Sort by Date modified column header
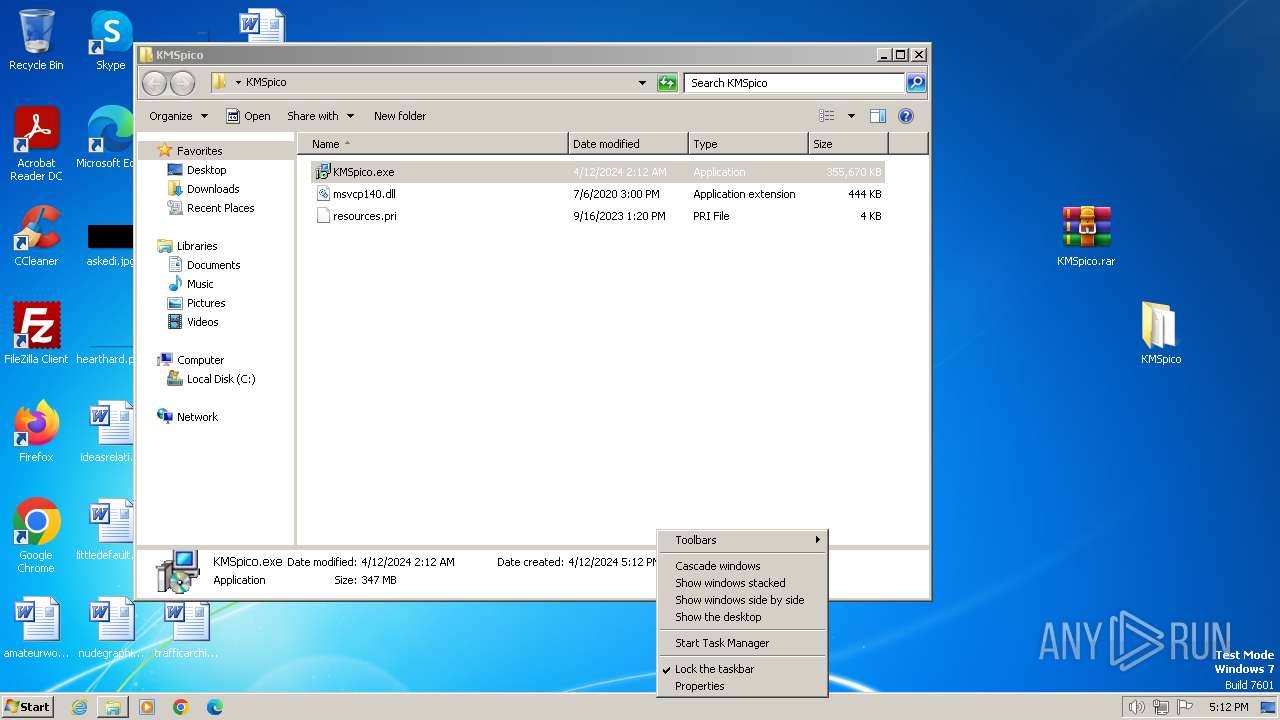 [628, 144]
